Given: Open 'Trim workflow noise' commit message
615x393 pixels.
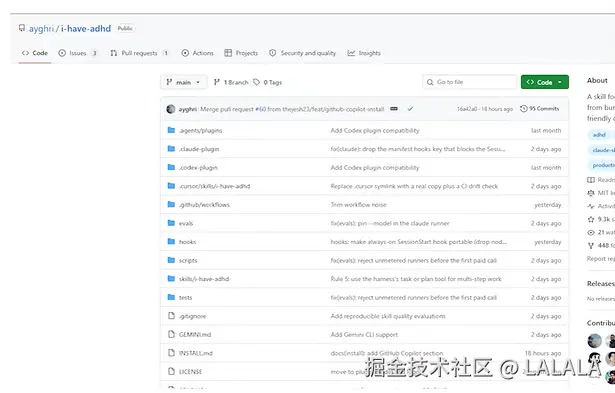Looking at the screenshot, I should tap(358, 205).
